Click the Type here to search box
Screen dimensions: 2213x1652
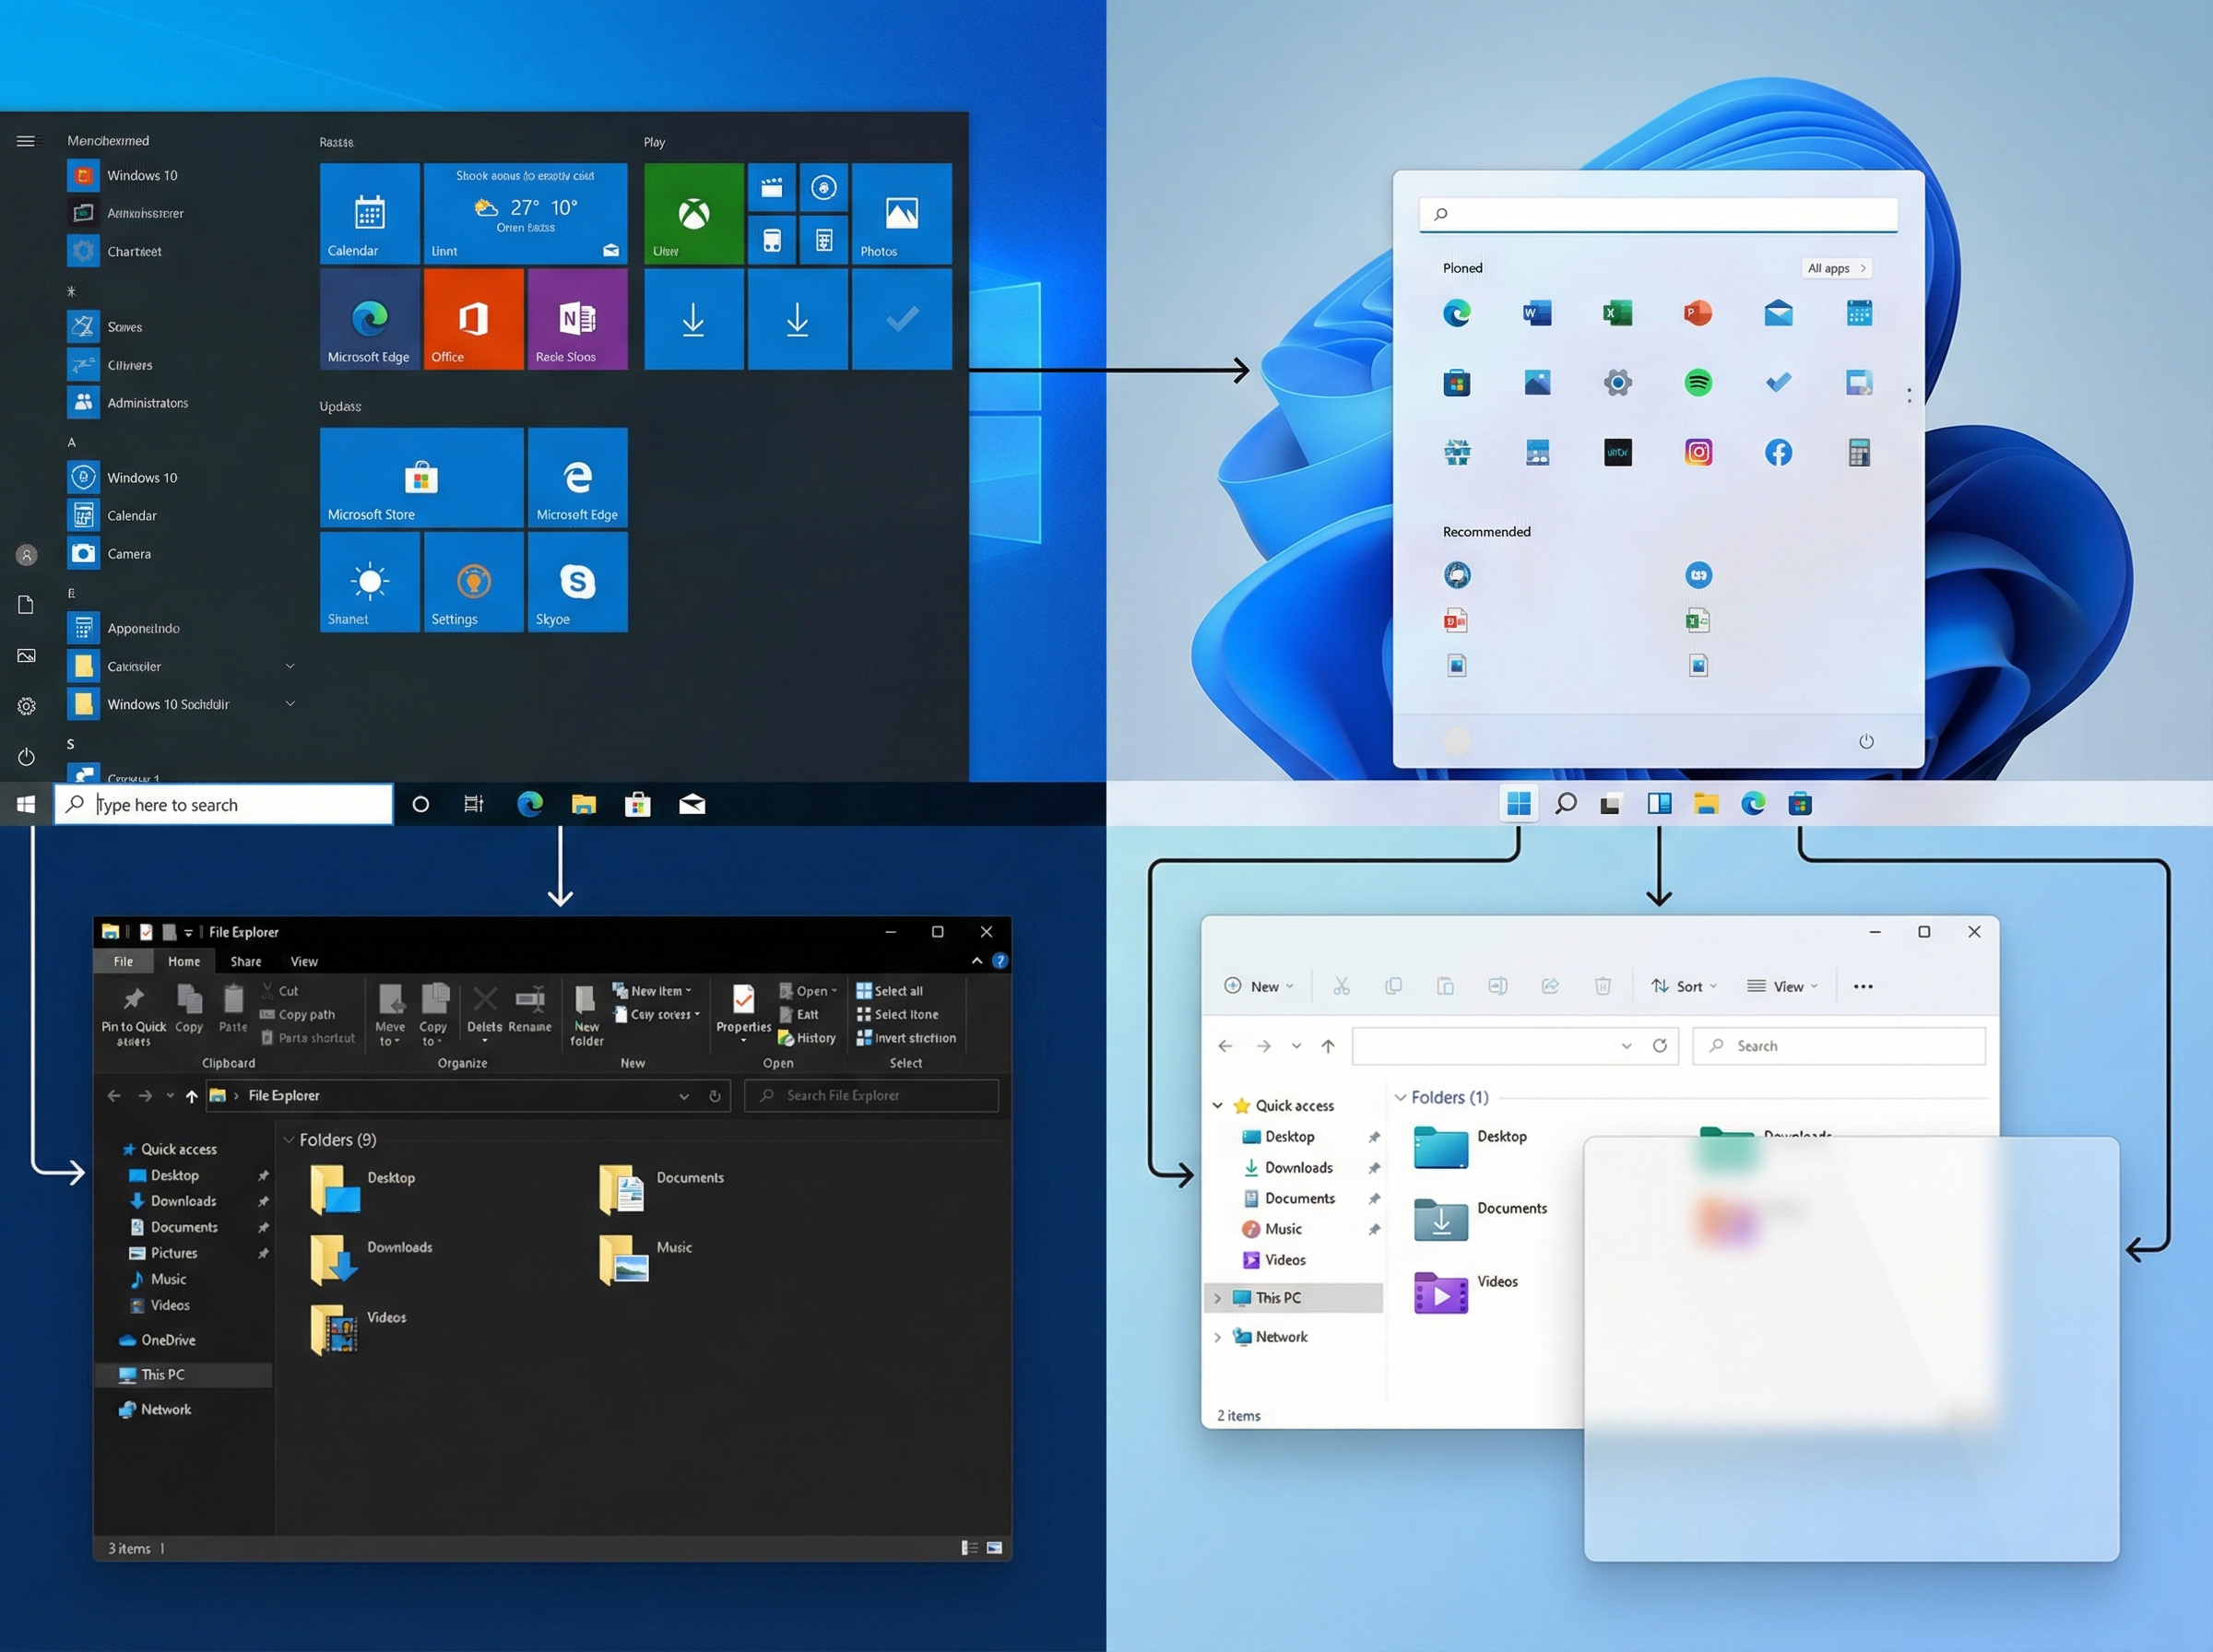click(222, 804)
